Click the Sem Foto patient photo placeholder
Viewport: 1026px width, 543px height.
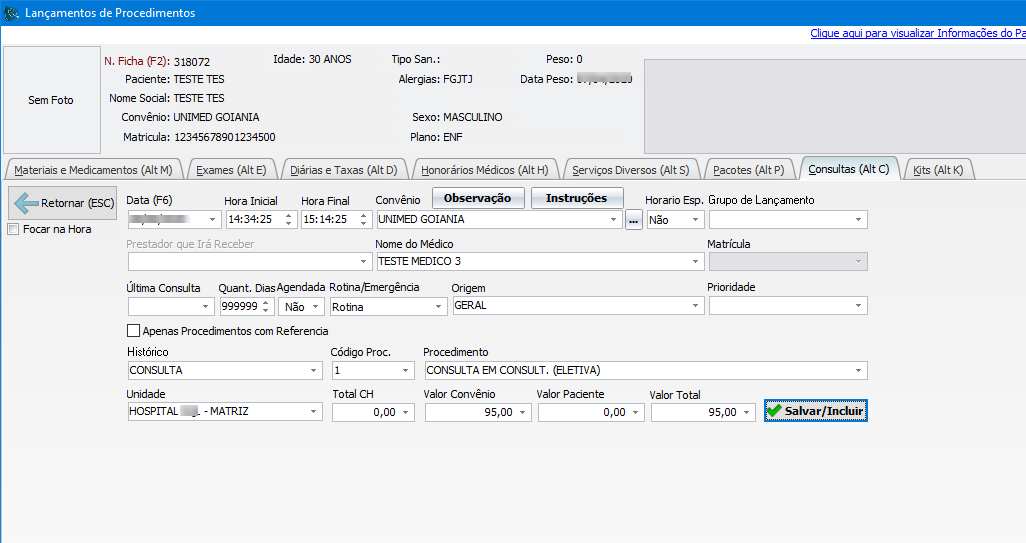point(50,100)
